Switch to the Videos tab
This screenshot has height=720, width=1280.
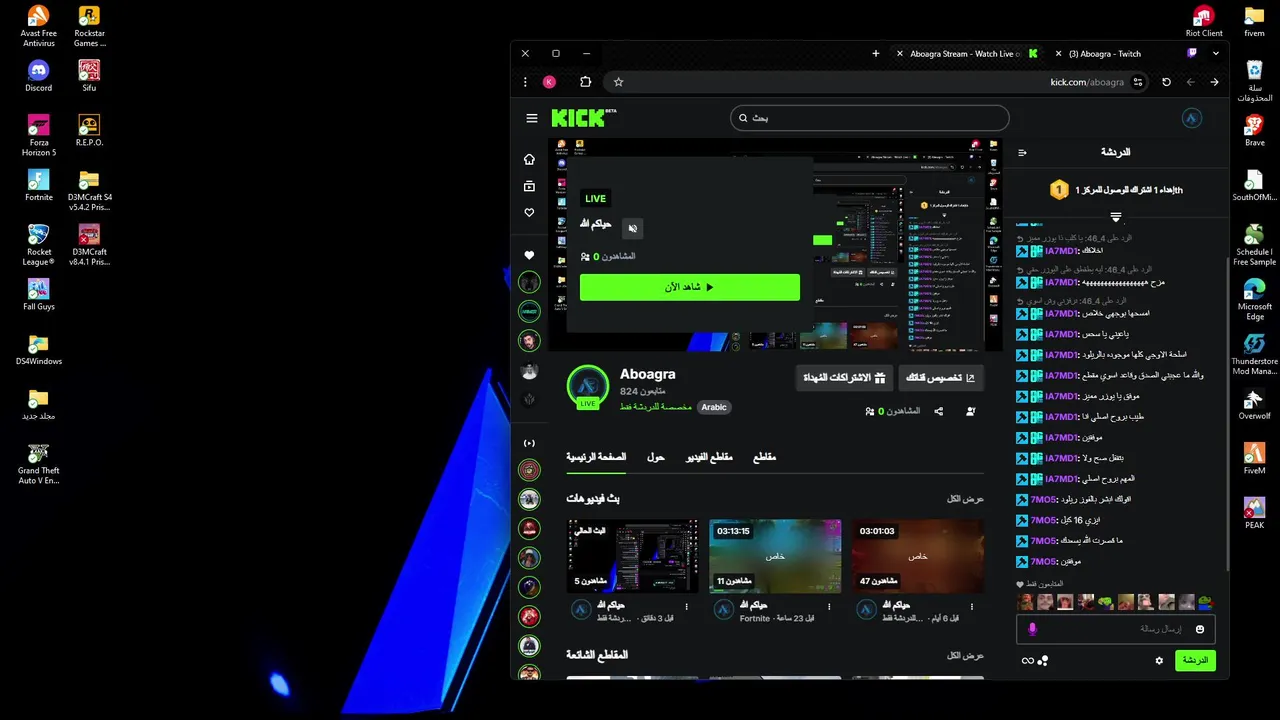point(709,457)
